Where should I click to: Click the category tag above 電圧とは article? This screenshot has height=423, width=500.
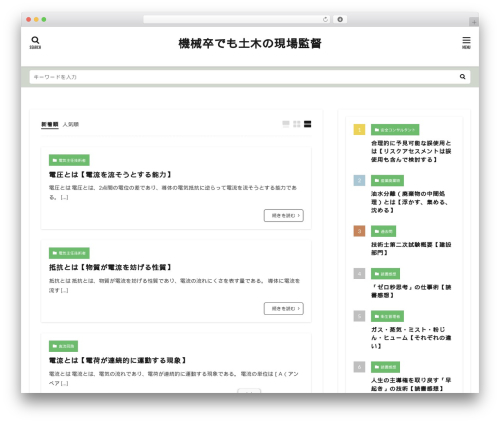[69, 160]
